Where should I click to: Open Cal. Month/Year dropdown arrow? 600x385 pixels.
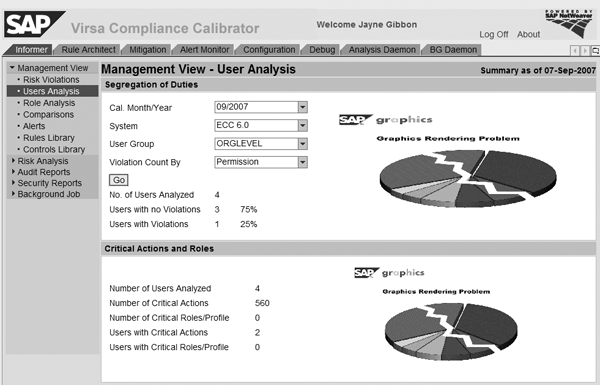tap(303, 107)
